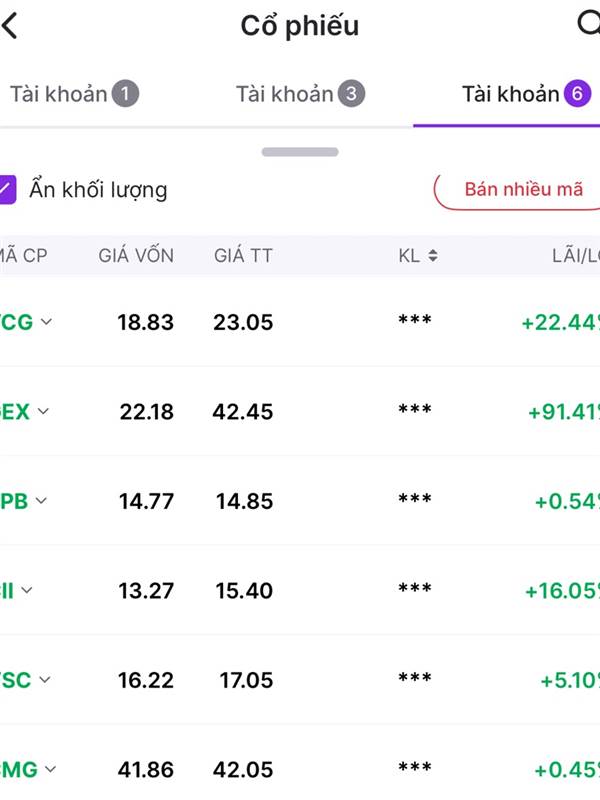Go back using the arrow icon

10,26
